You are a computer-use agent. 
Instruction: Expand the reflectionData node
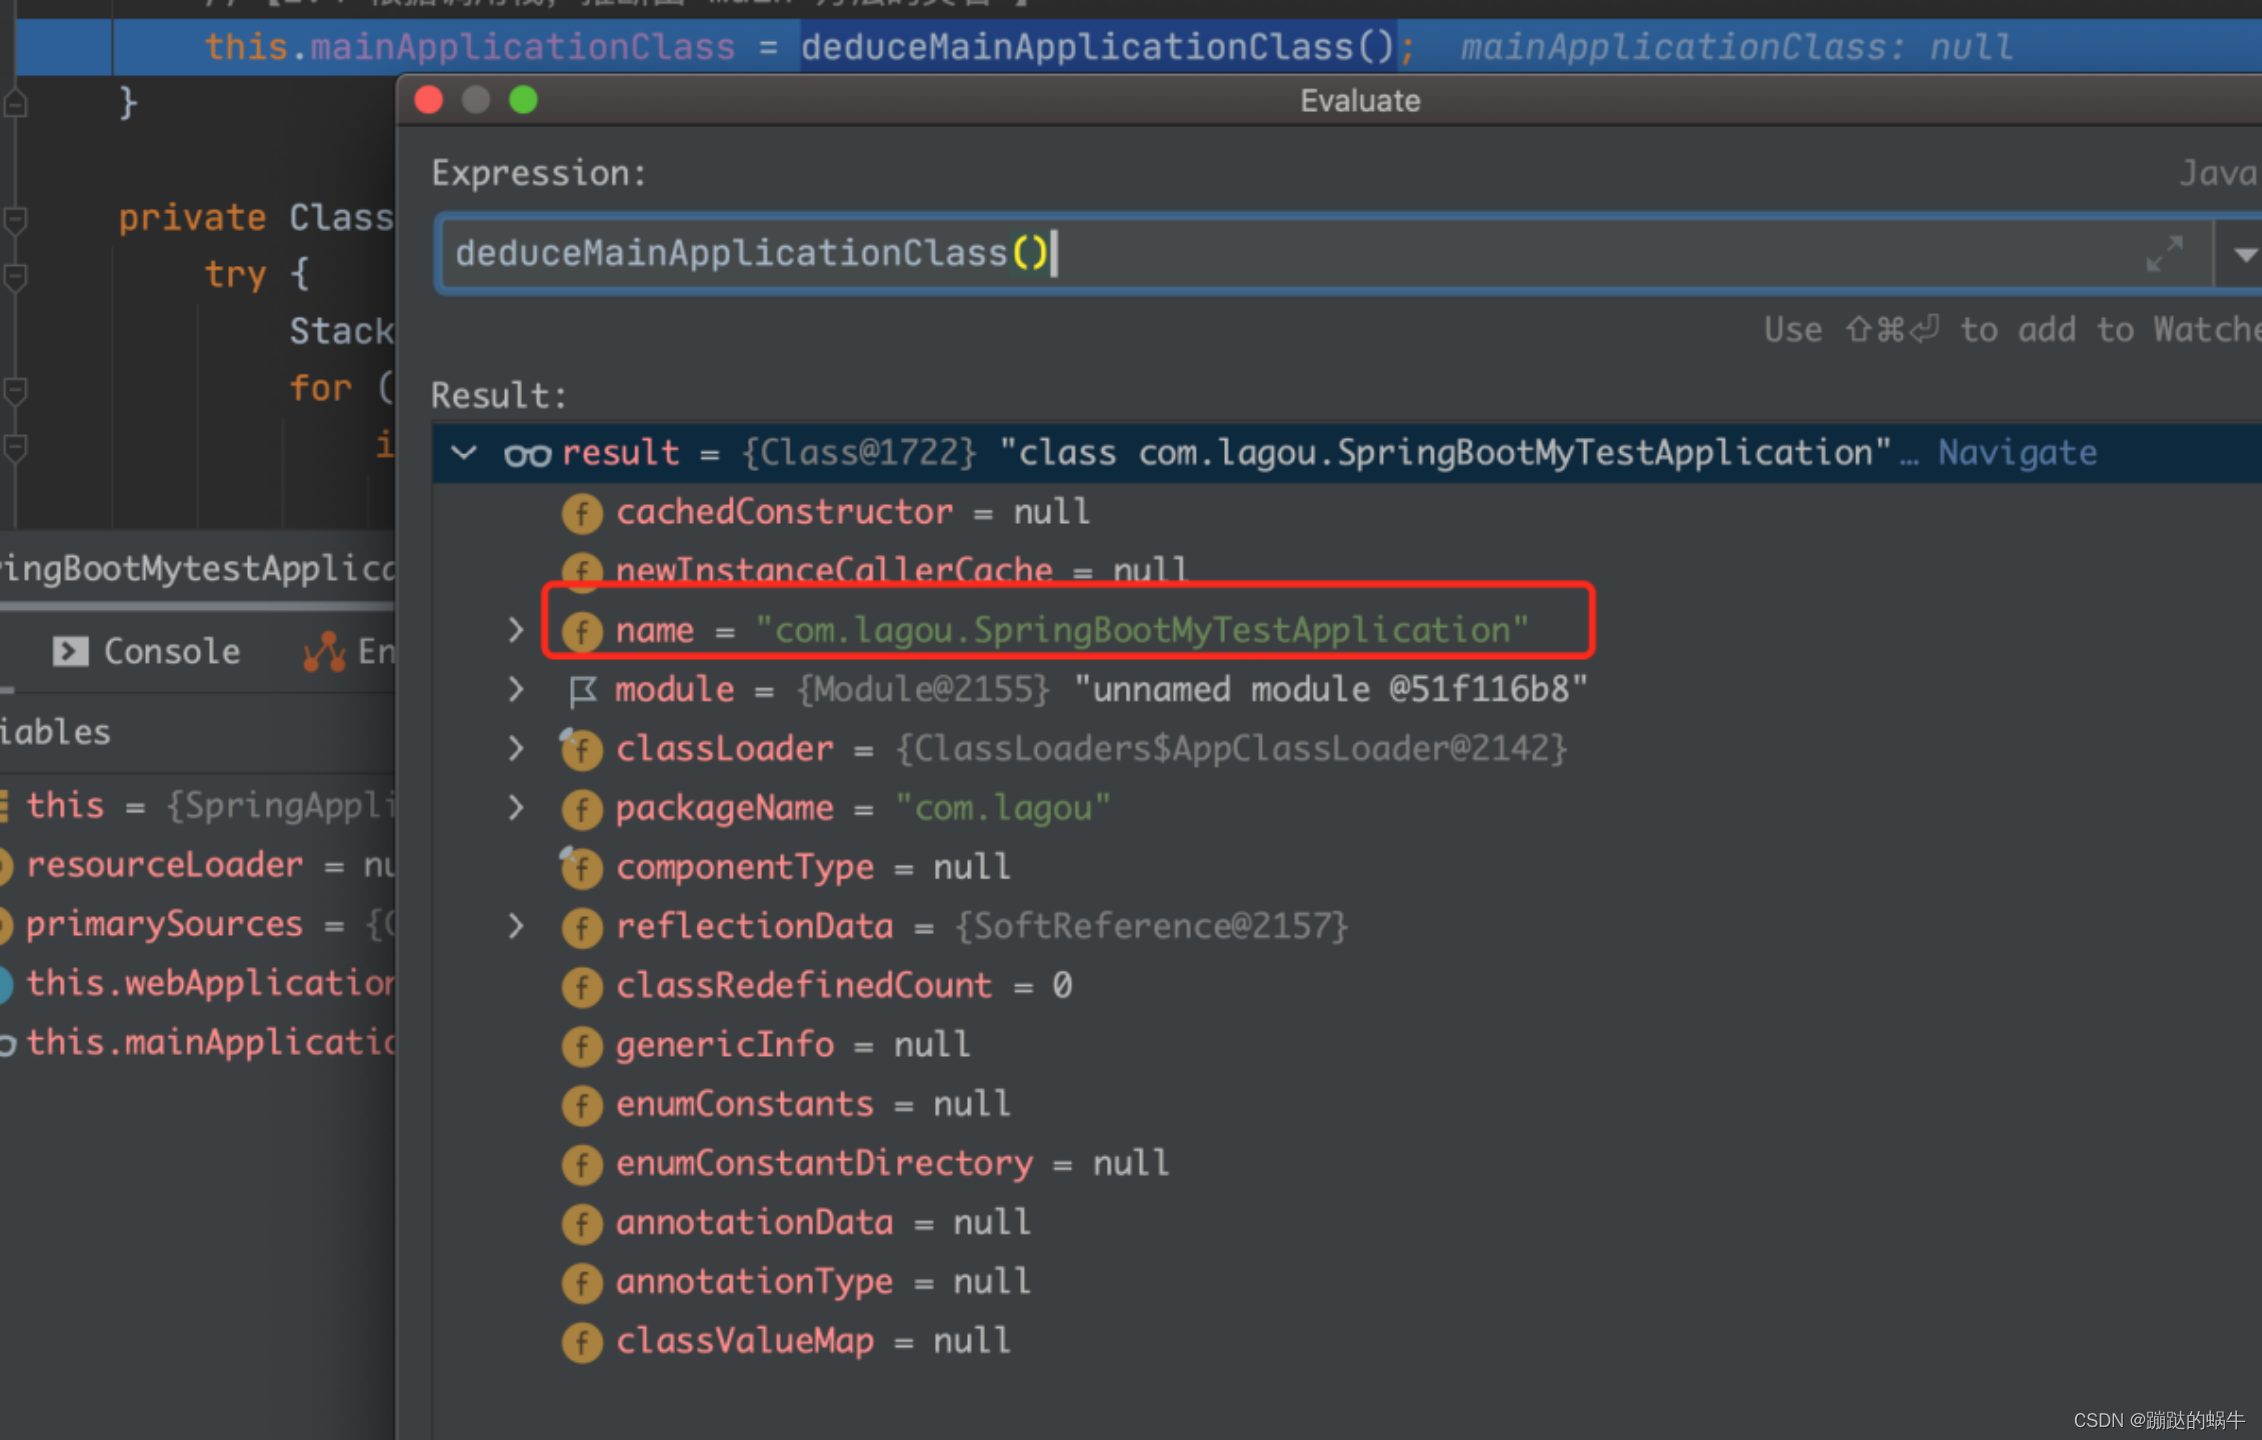click(516, 927)
